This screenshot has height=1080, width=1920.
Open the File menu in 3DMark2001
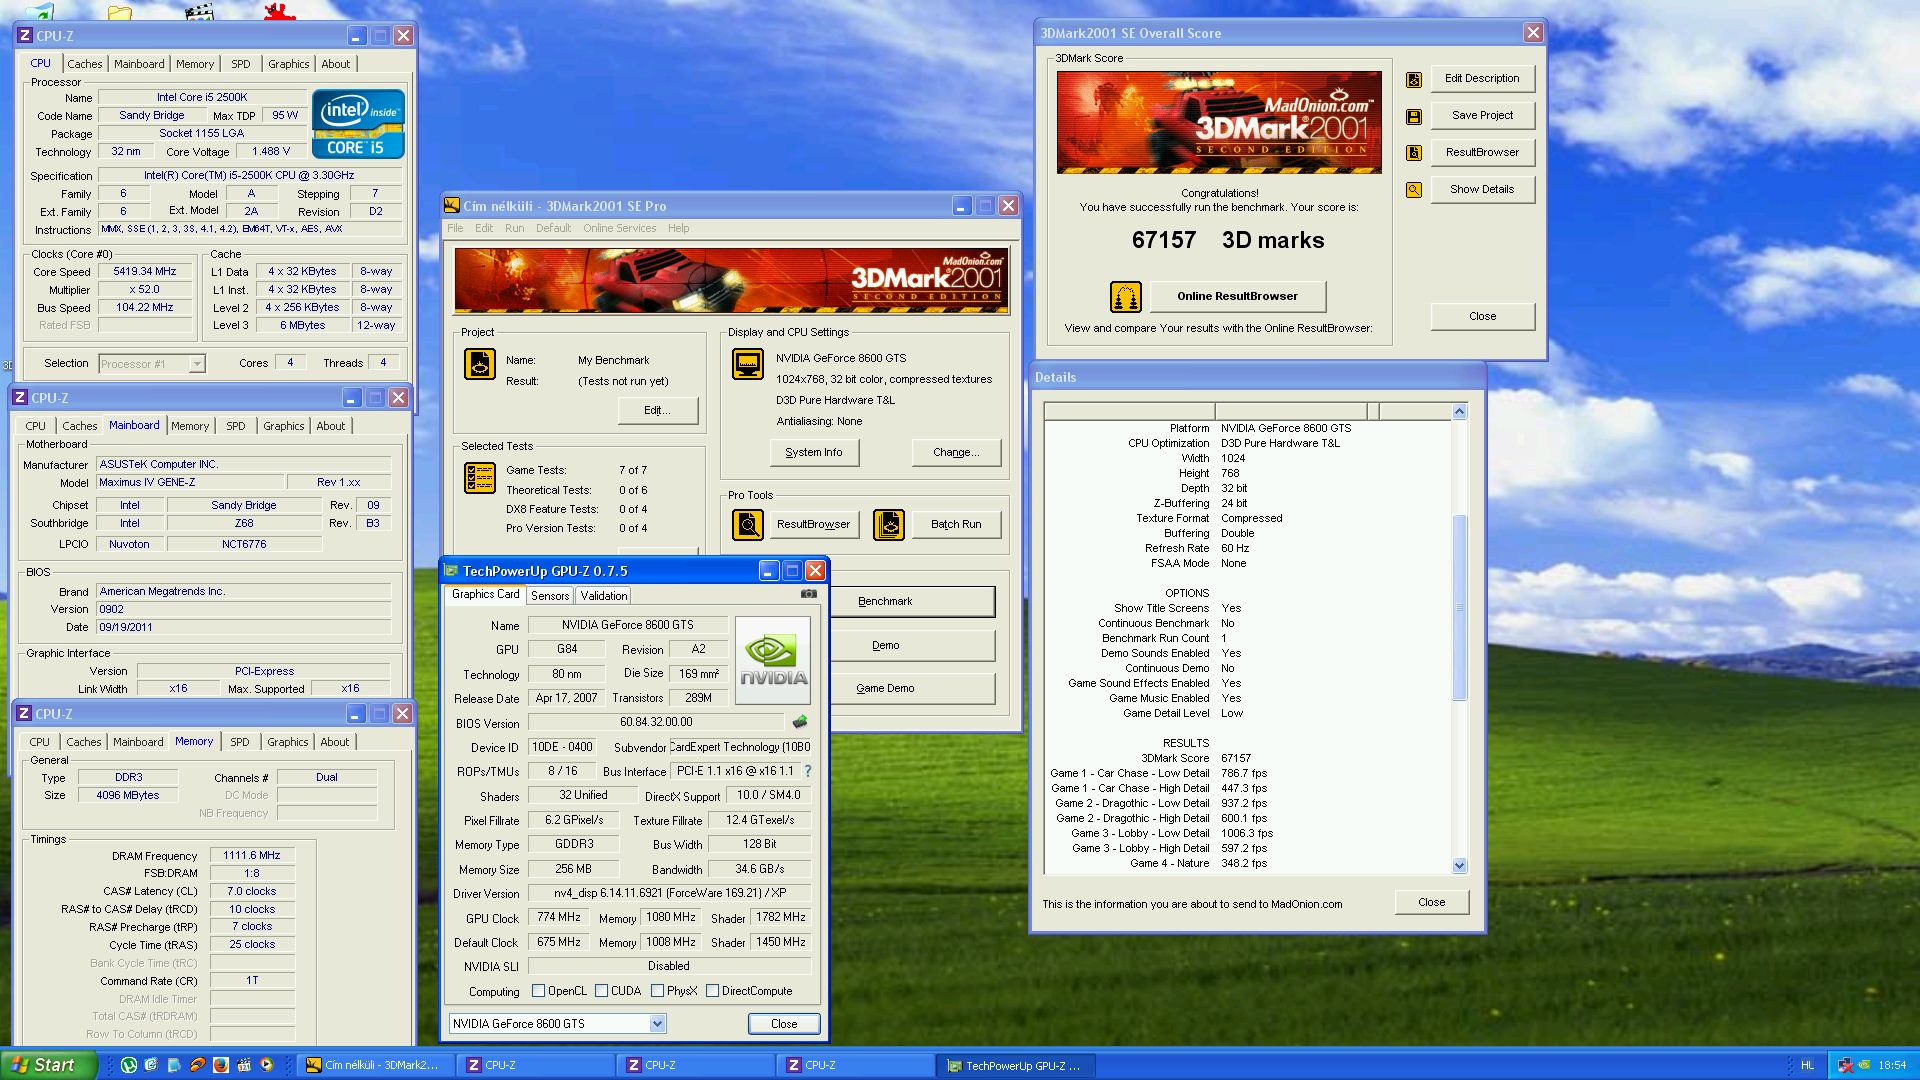[x=456, y=228]
